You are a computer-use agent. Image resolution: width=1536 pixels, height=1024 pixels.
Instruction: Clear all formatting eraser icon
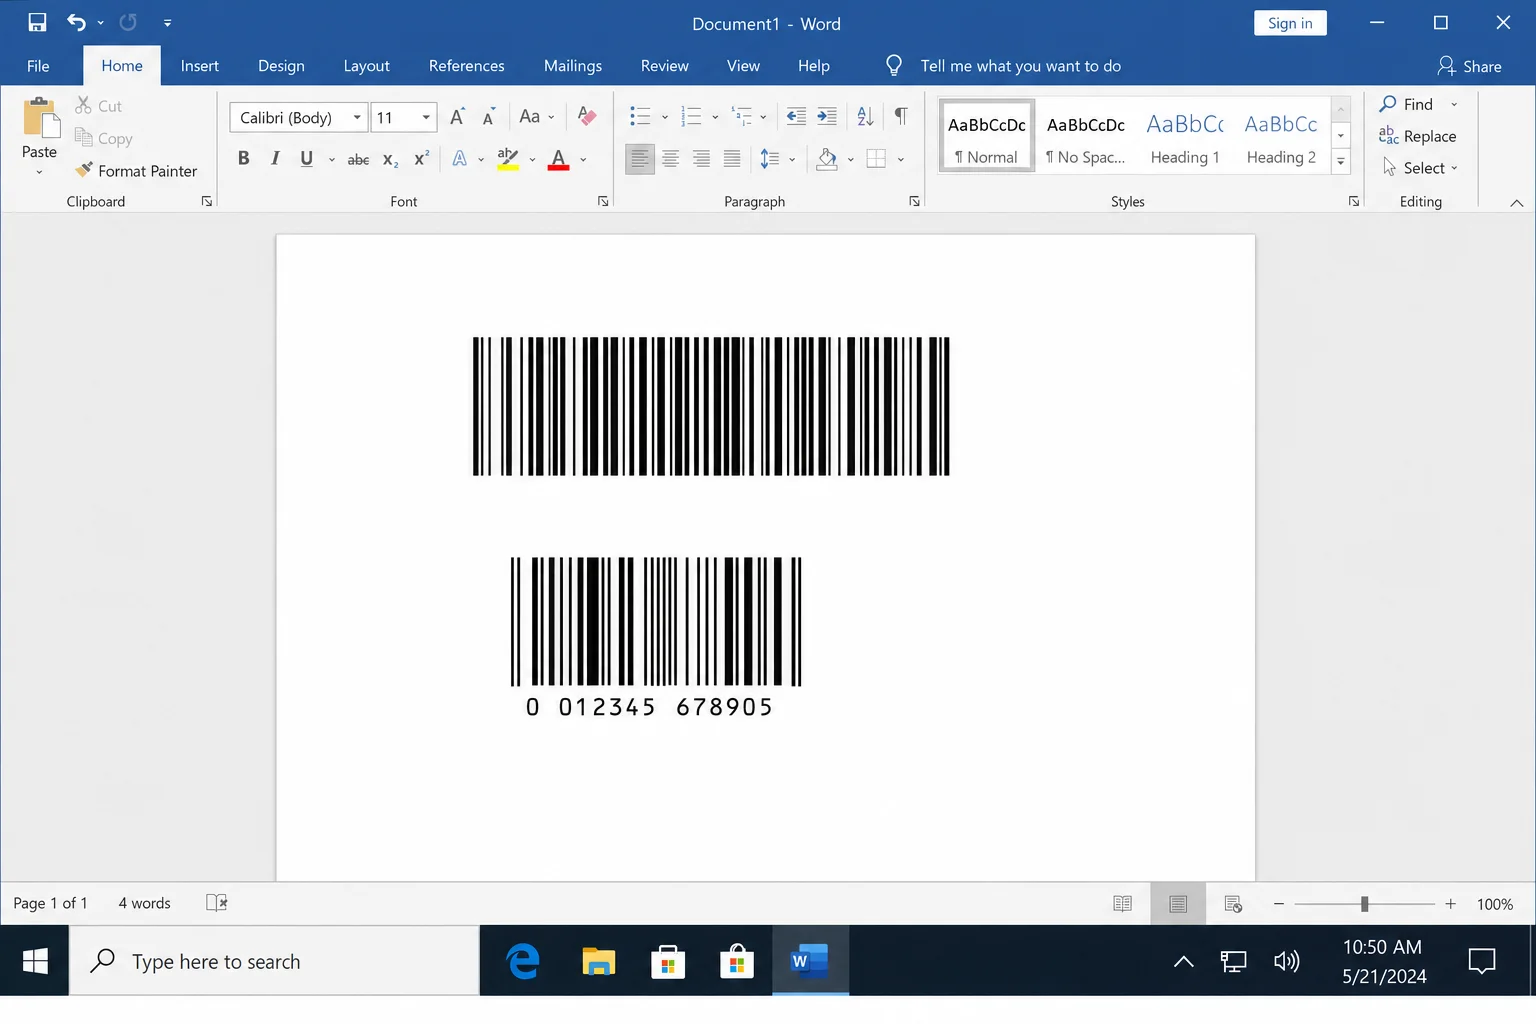point(587,117)
